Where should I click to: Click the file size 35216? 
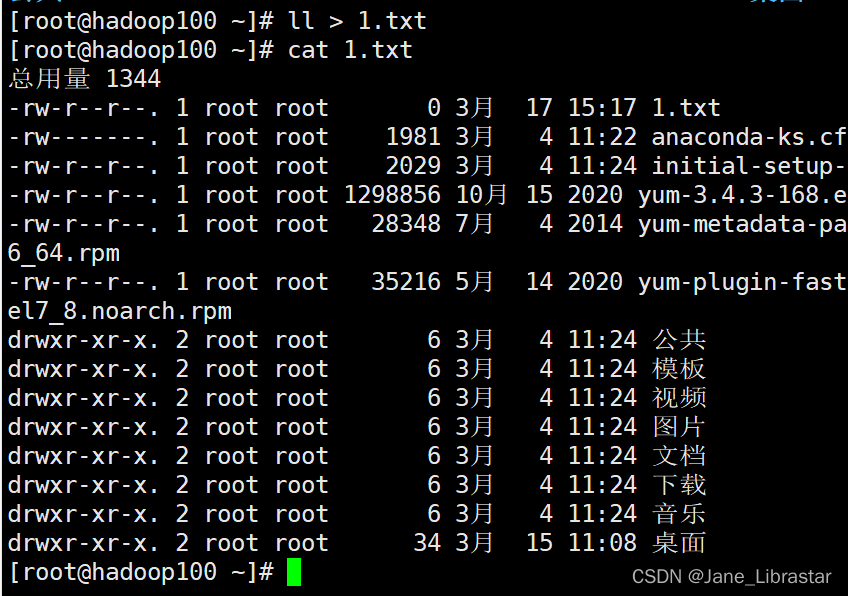pyautogui.click(x=406, y=282)
